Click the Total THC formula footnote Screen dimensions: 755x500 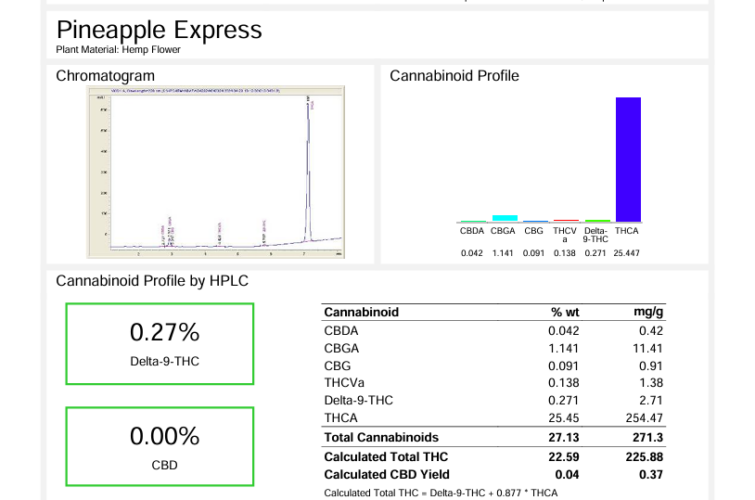441,493
